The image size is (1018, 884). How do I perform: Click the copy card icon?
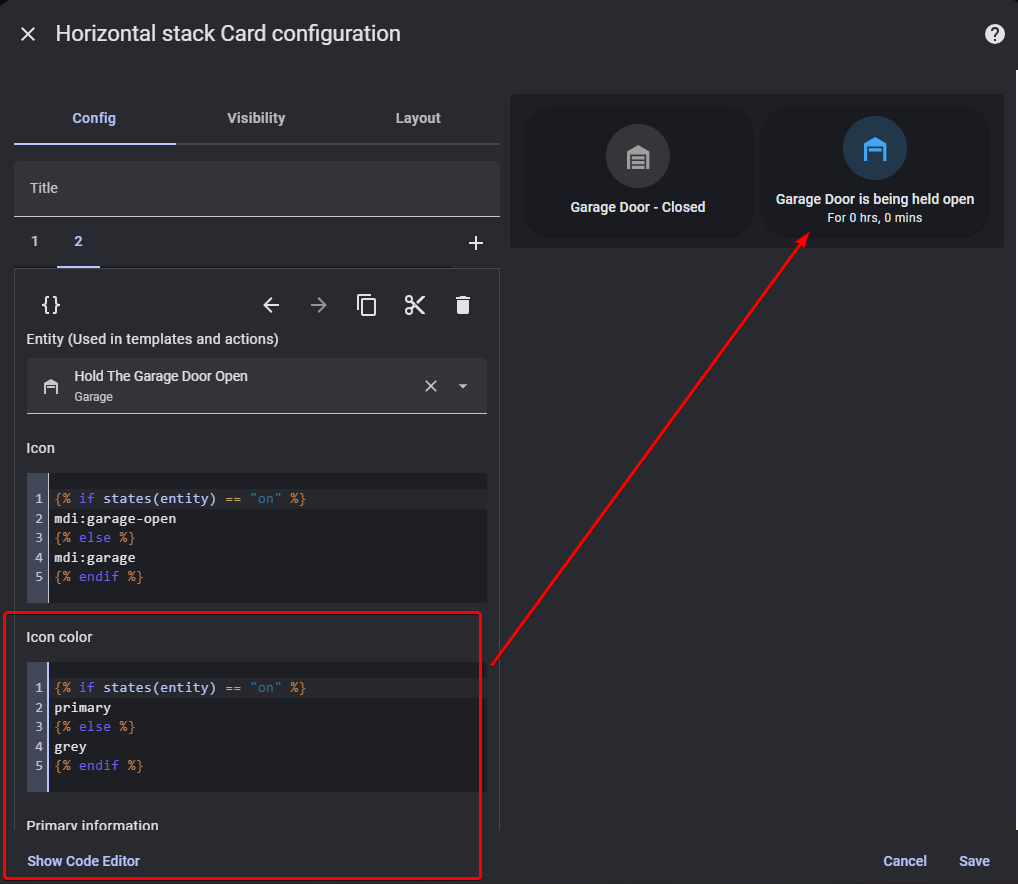click(367, 305)
